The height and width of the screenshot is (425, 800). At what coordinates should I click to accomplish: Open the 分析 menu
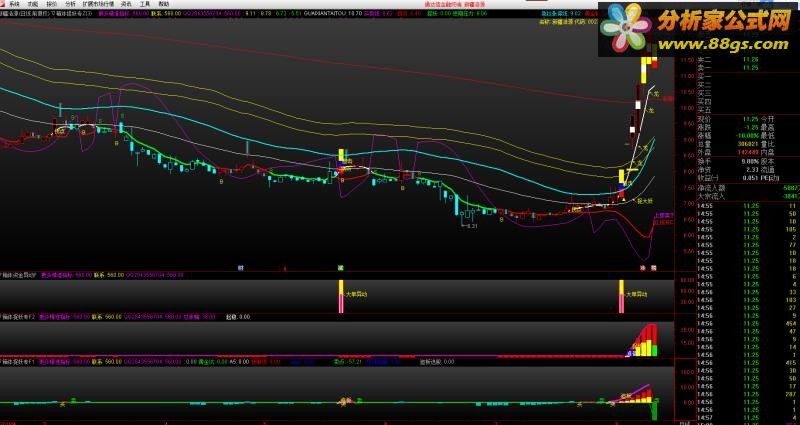point(70,4)
